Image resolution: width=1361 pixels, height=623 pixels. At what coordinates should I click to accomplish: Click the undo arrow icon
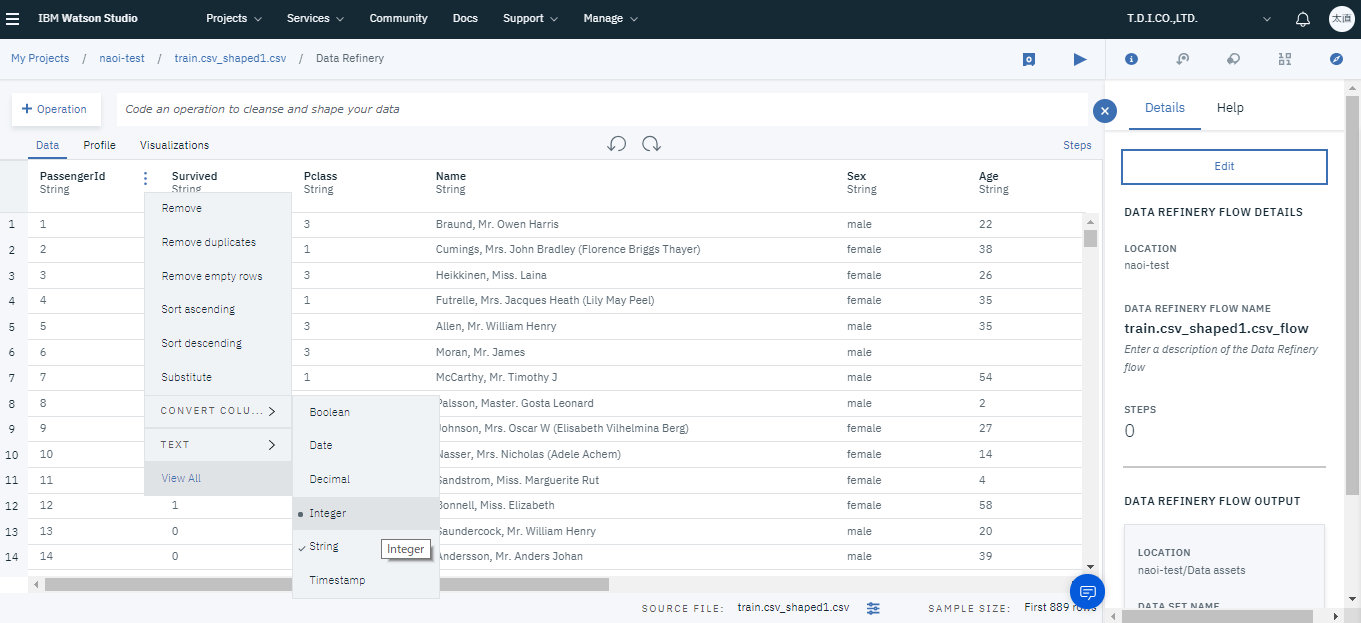(617, 144)
